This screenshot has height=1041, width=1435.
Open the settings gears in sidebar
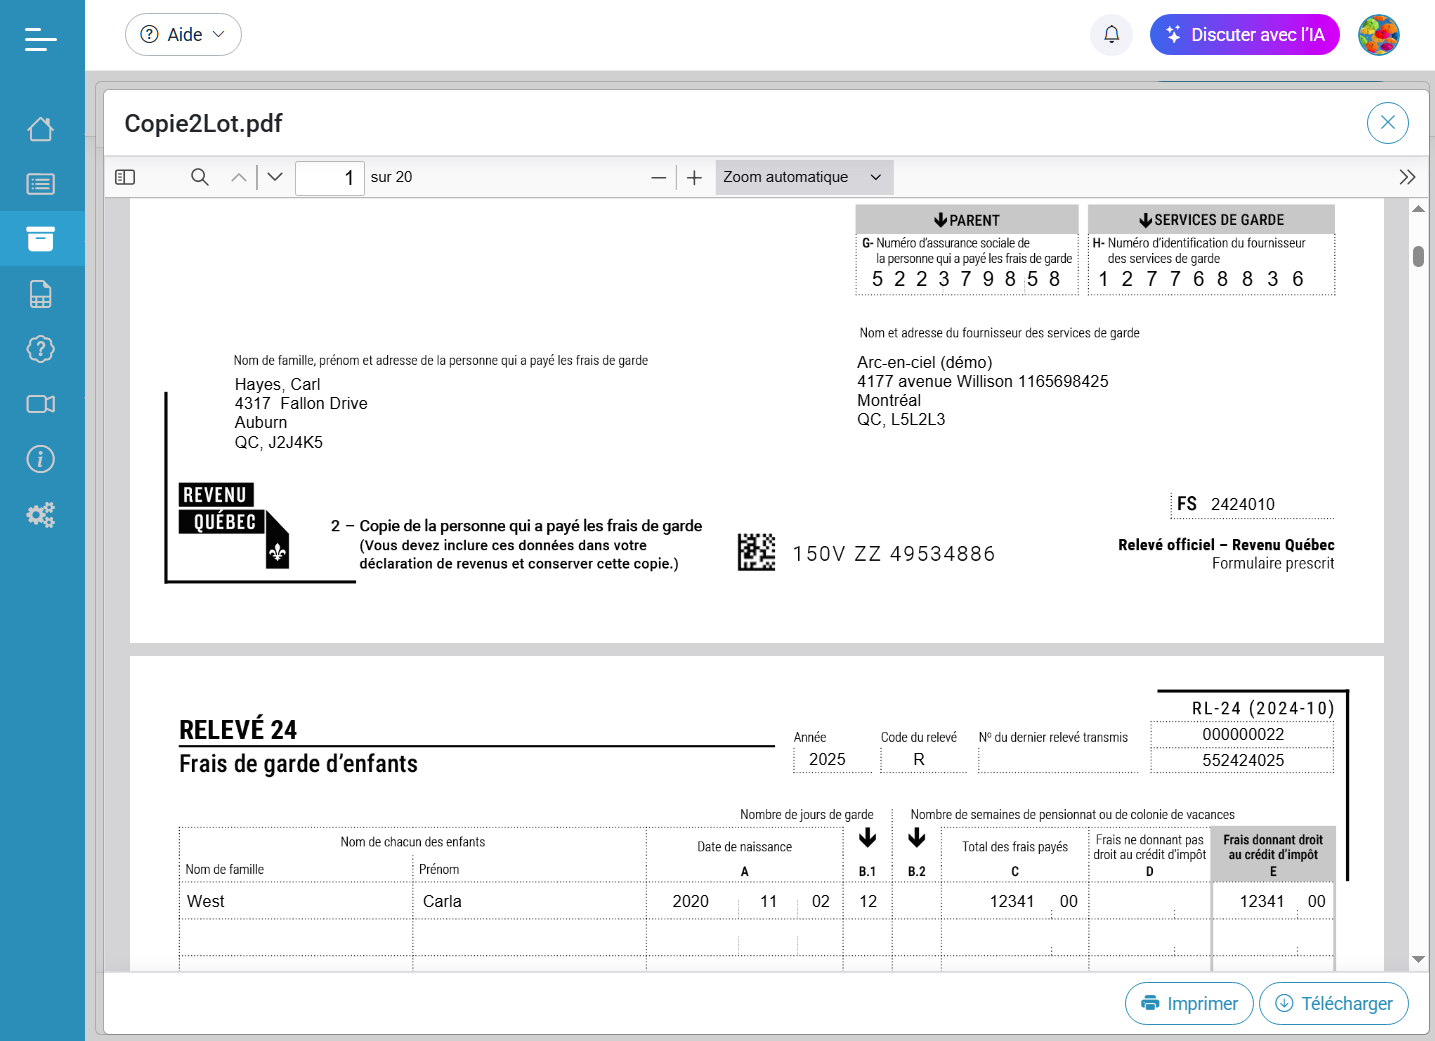(41, 514)
